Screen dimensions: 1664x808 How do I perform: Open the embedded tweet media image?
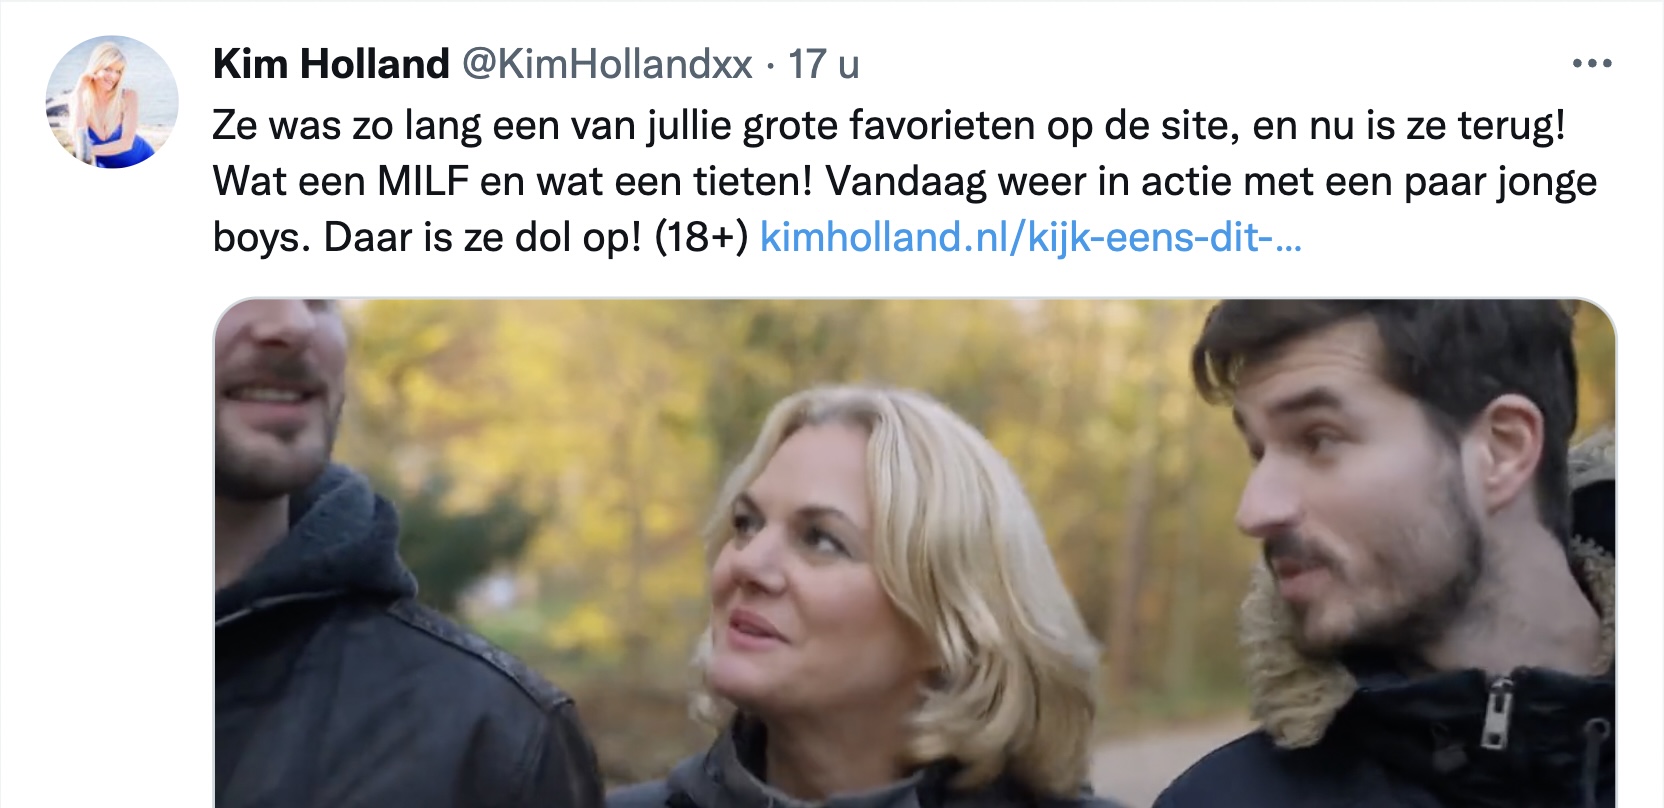(x=915, y=553)
